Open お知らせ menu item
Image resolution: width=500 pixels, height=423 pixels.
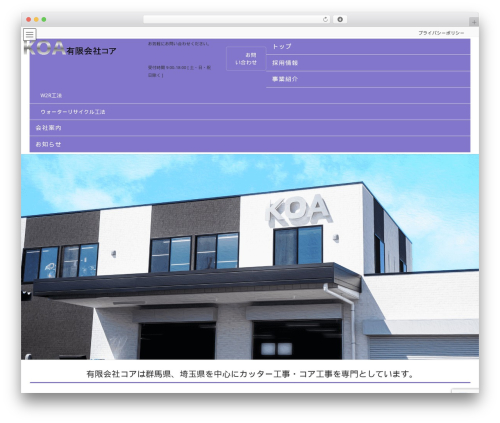tap(250, 144)
